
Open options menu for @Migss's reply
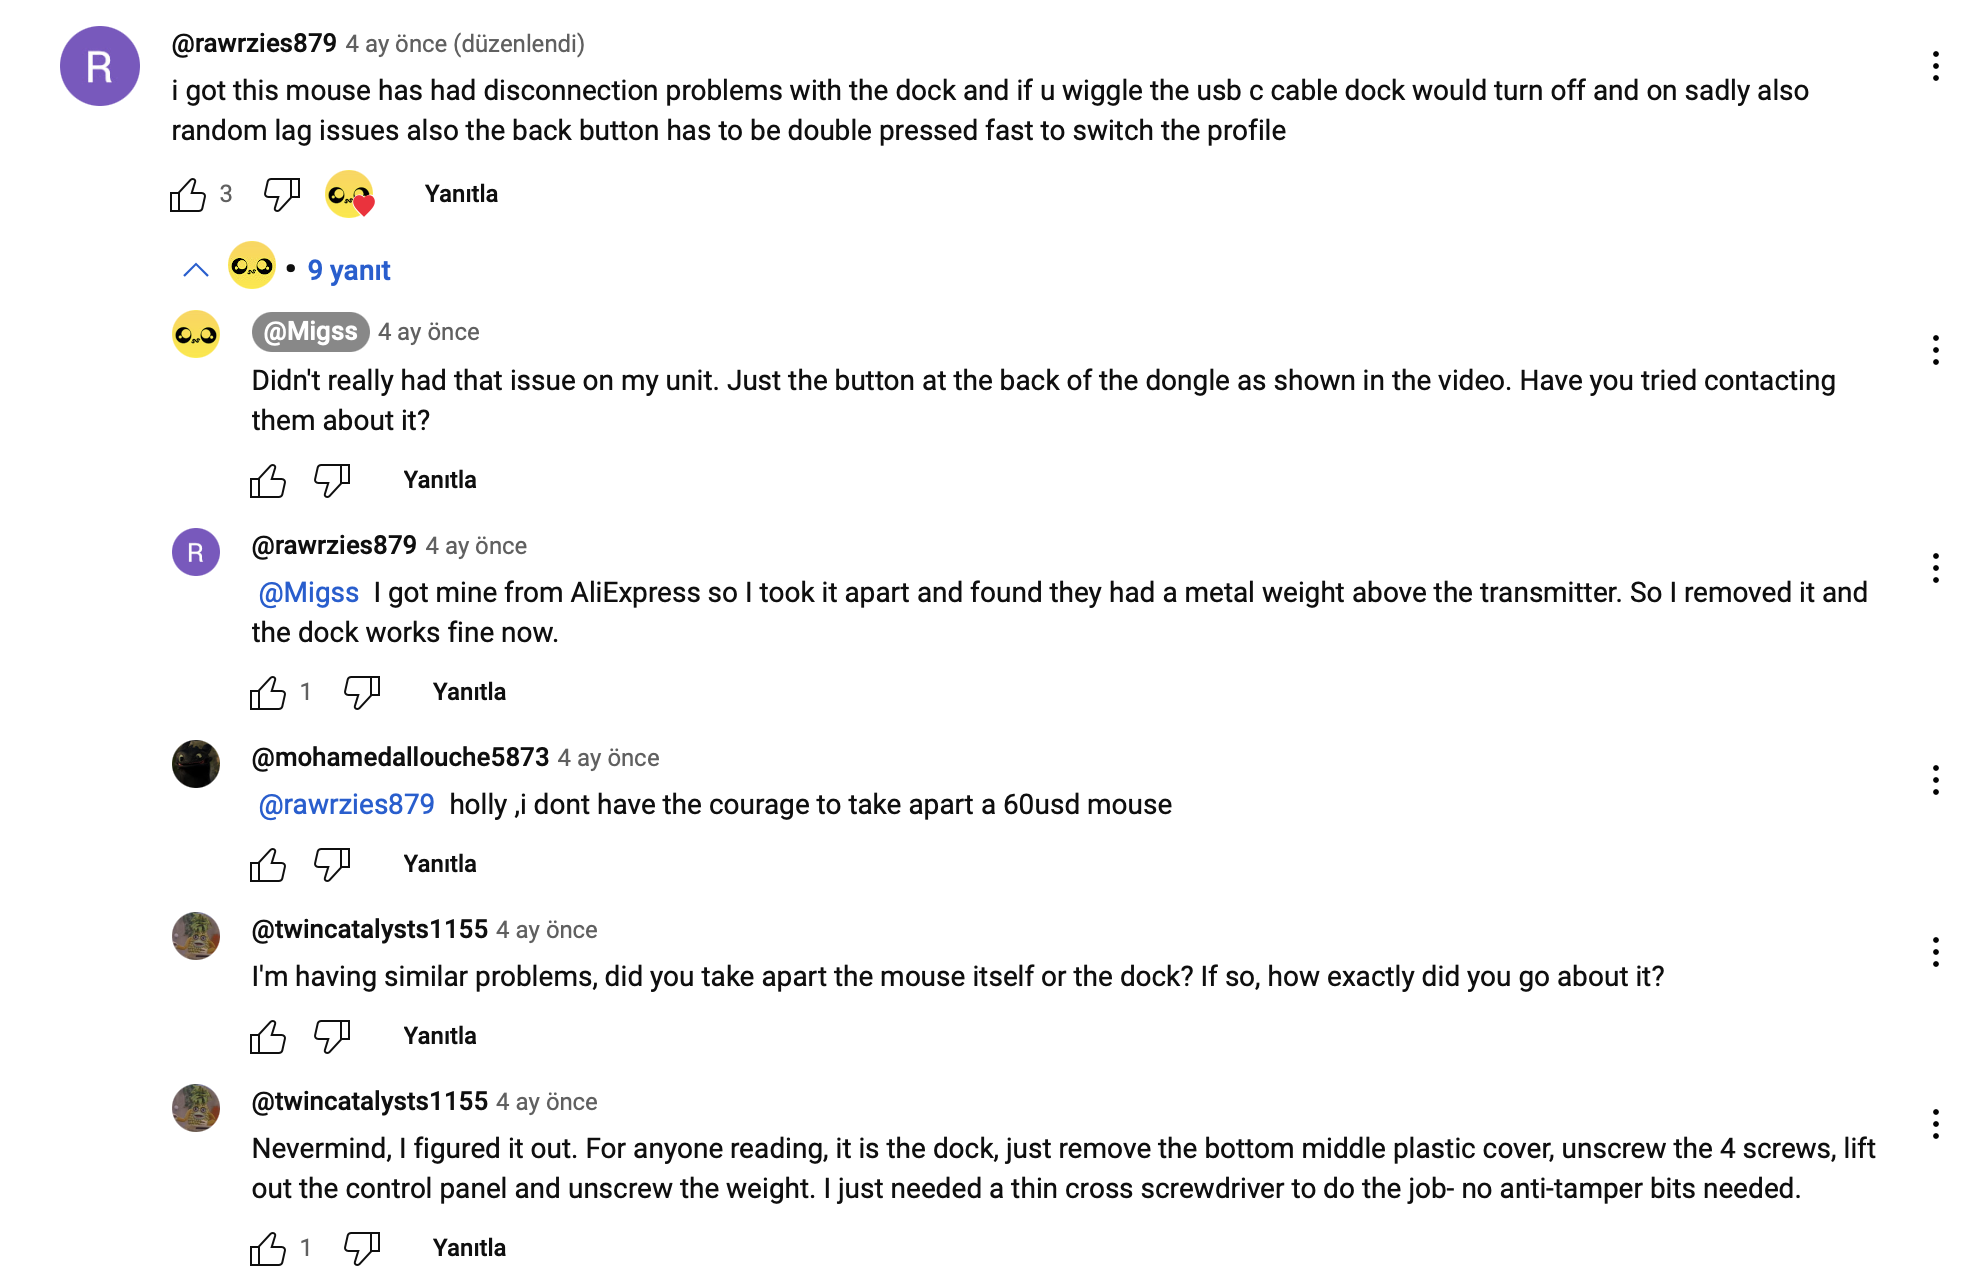point(1936,350)
